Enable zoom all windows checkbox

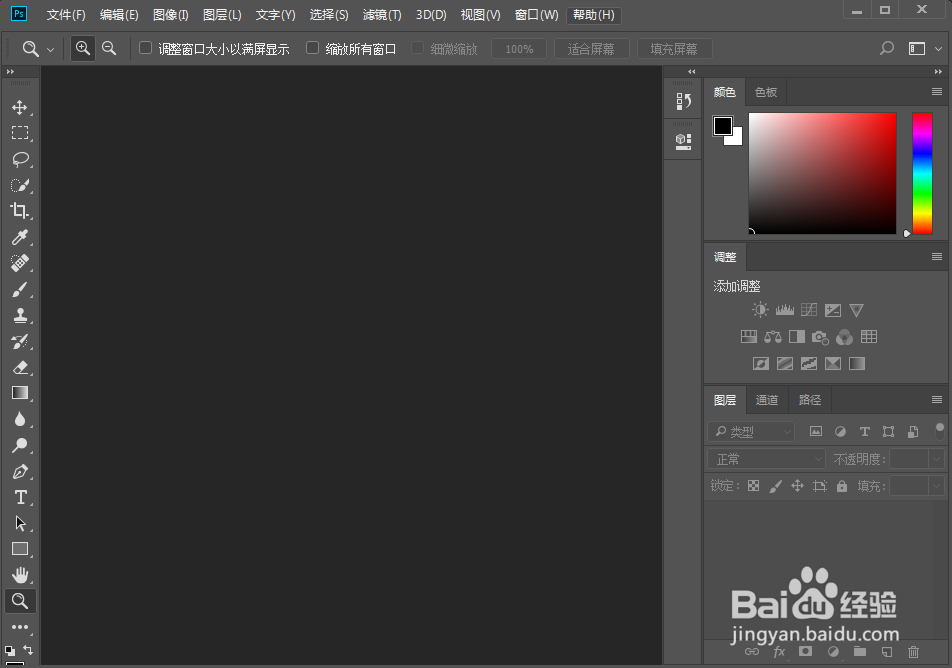(x=312, y=47)
